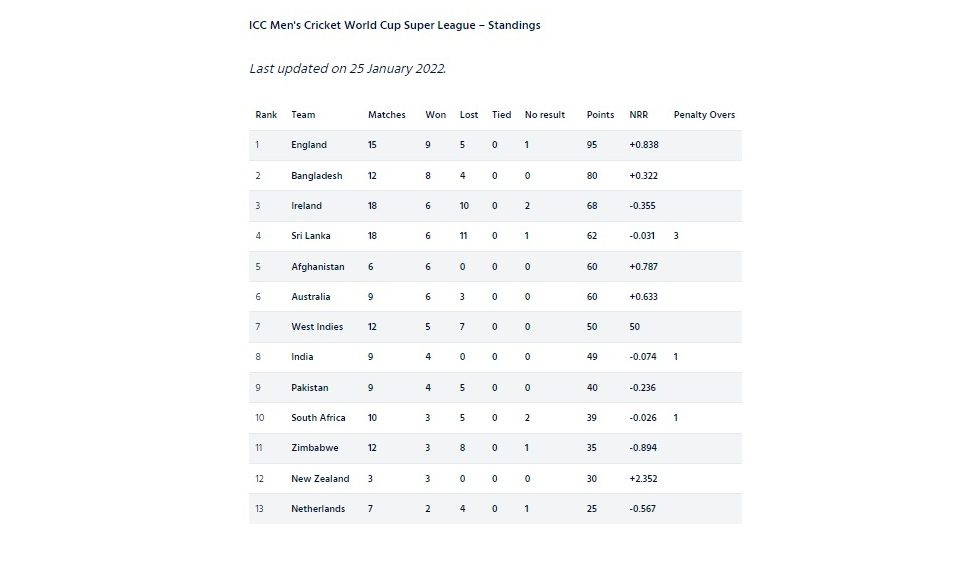Image resolution: width=963 pixels, height=570 pixels.
Task: Click the Super League Standings title
Action: [x=394, y=25]
